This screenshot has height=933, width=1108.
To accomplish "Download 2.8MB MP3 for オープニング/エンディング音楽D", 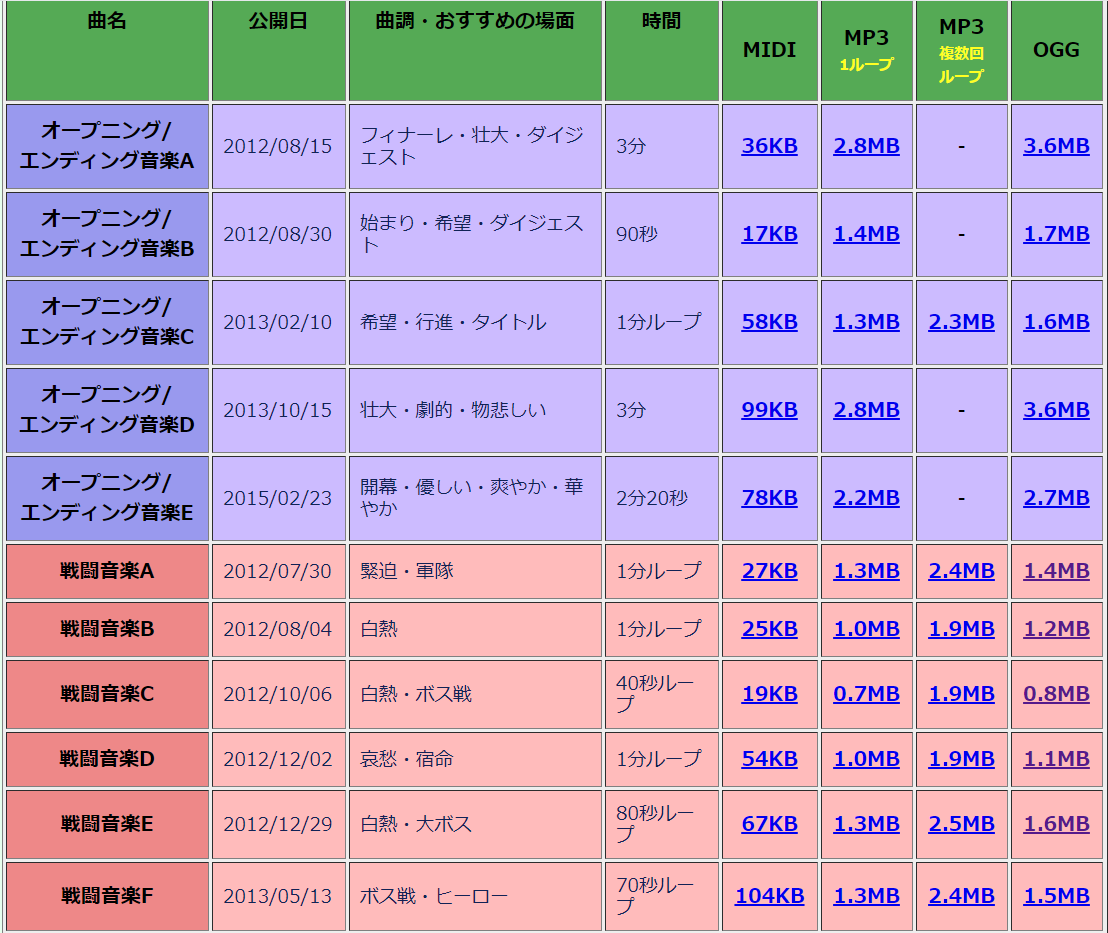I will [x=866, y=410].
